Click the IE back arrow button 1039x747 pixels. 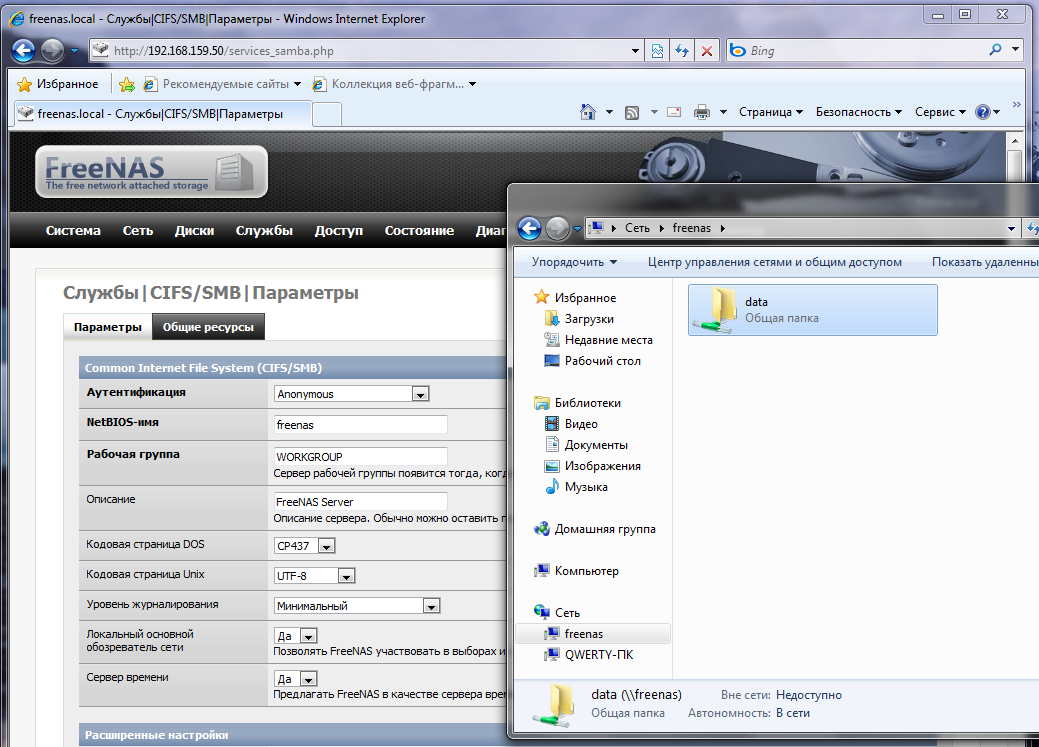click(24, 50)
